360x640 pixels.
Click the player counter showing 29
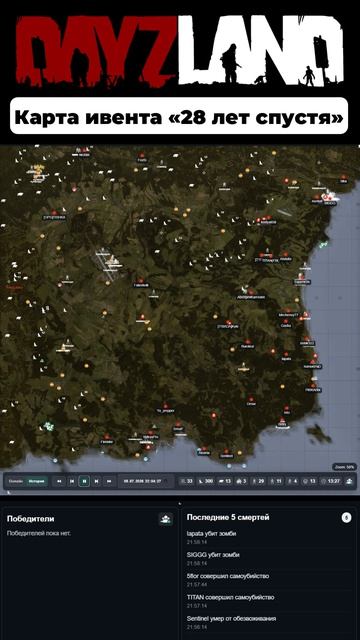pos(258,481)
